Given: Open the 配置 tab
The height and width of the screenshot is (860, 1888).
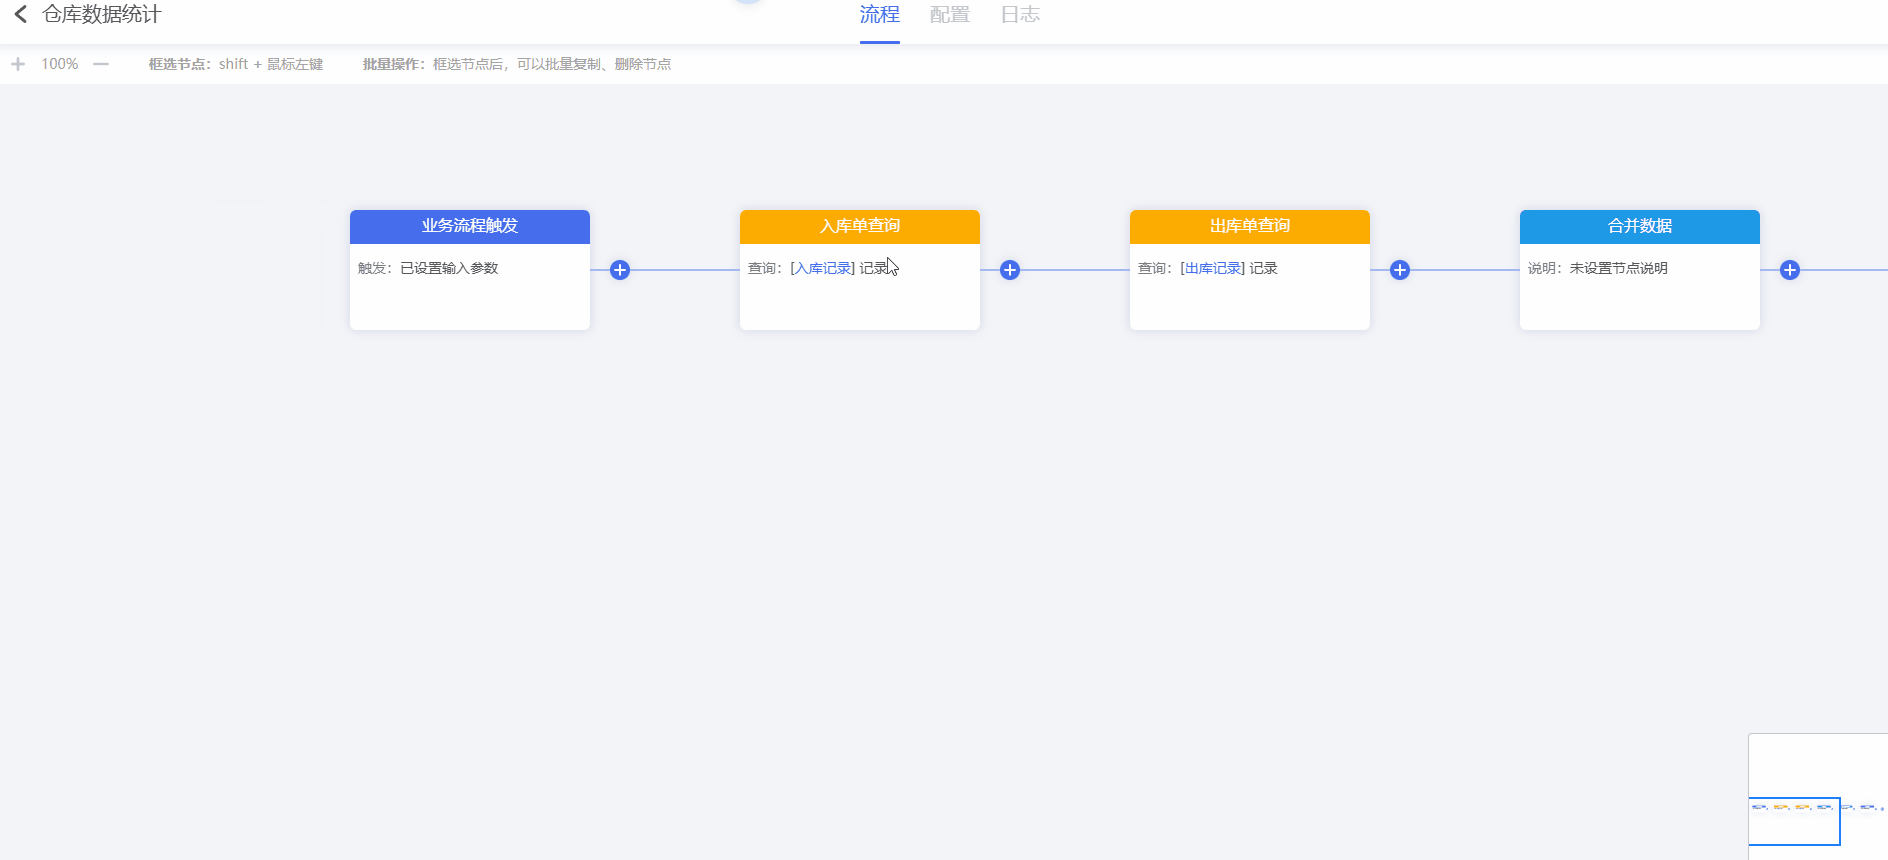Looking at the screenshot, I should pos(949,15).
